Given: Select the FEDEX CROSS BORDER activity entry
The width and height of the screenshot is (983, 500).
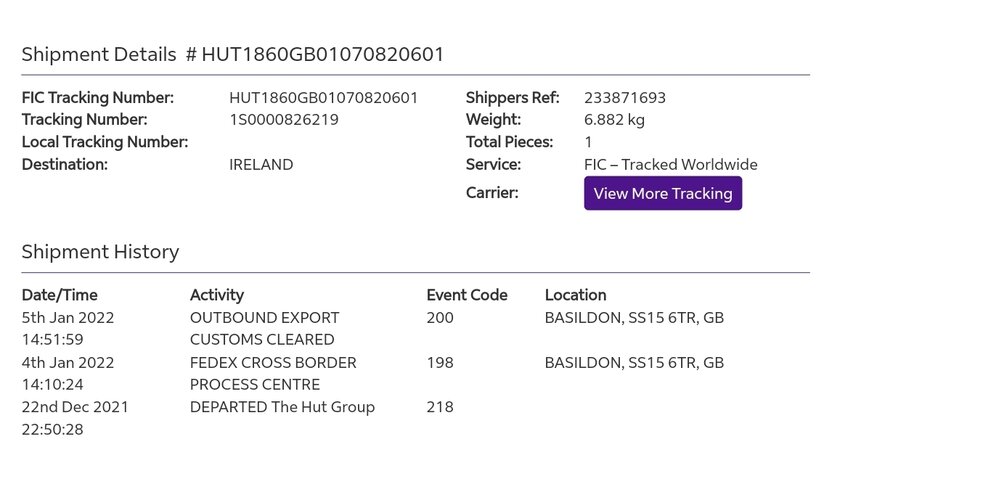Looking at the screenshot, I should pos(273,373).
